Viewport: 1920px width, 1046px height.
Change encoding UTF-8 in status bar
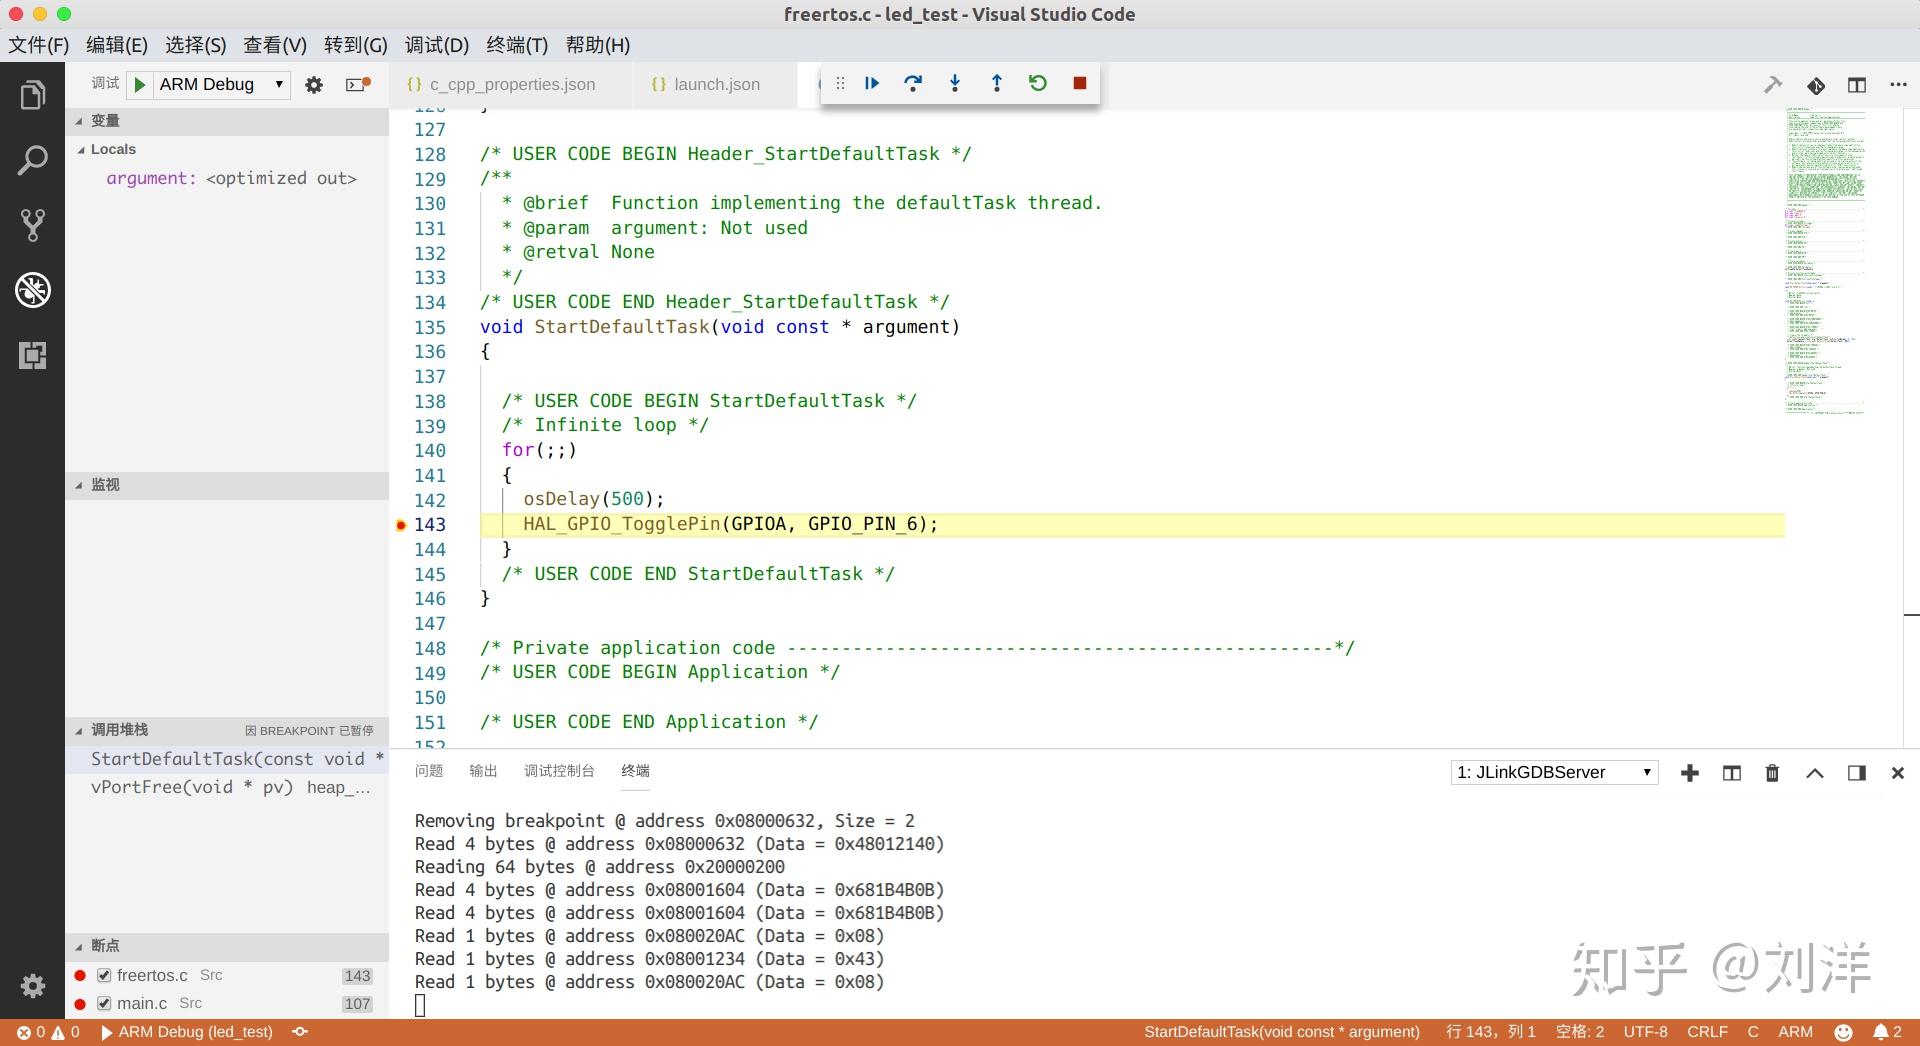1645,1032
